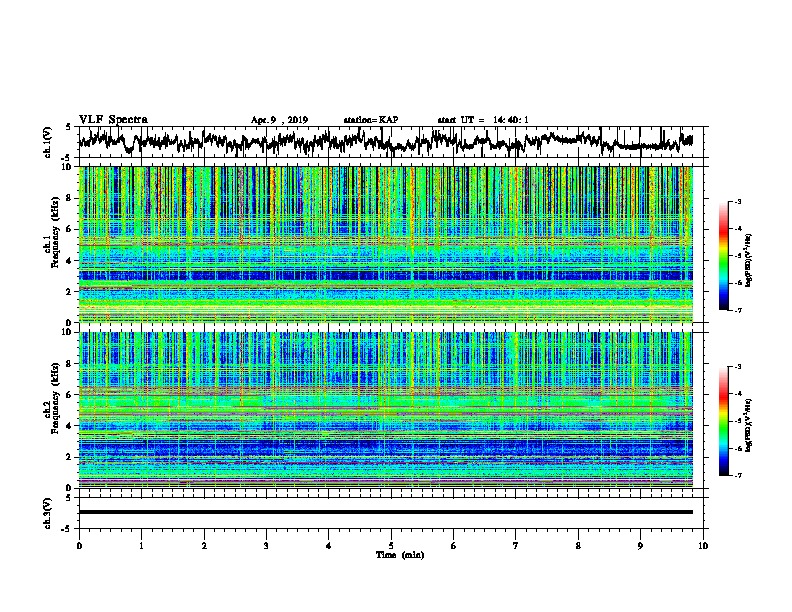Click the ch.1(V) waveform trace panel
The width and height of the screenshot is (792, 612).
(x=393, y=142)
